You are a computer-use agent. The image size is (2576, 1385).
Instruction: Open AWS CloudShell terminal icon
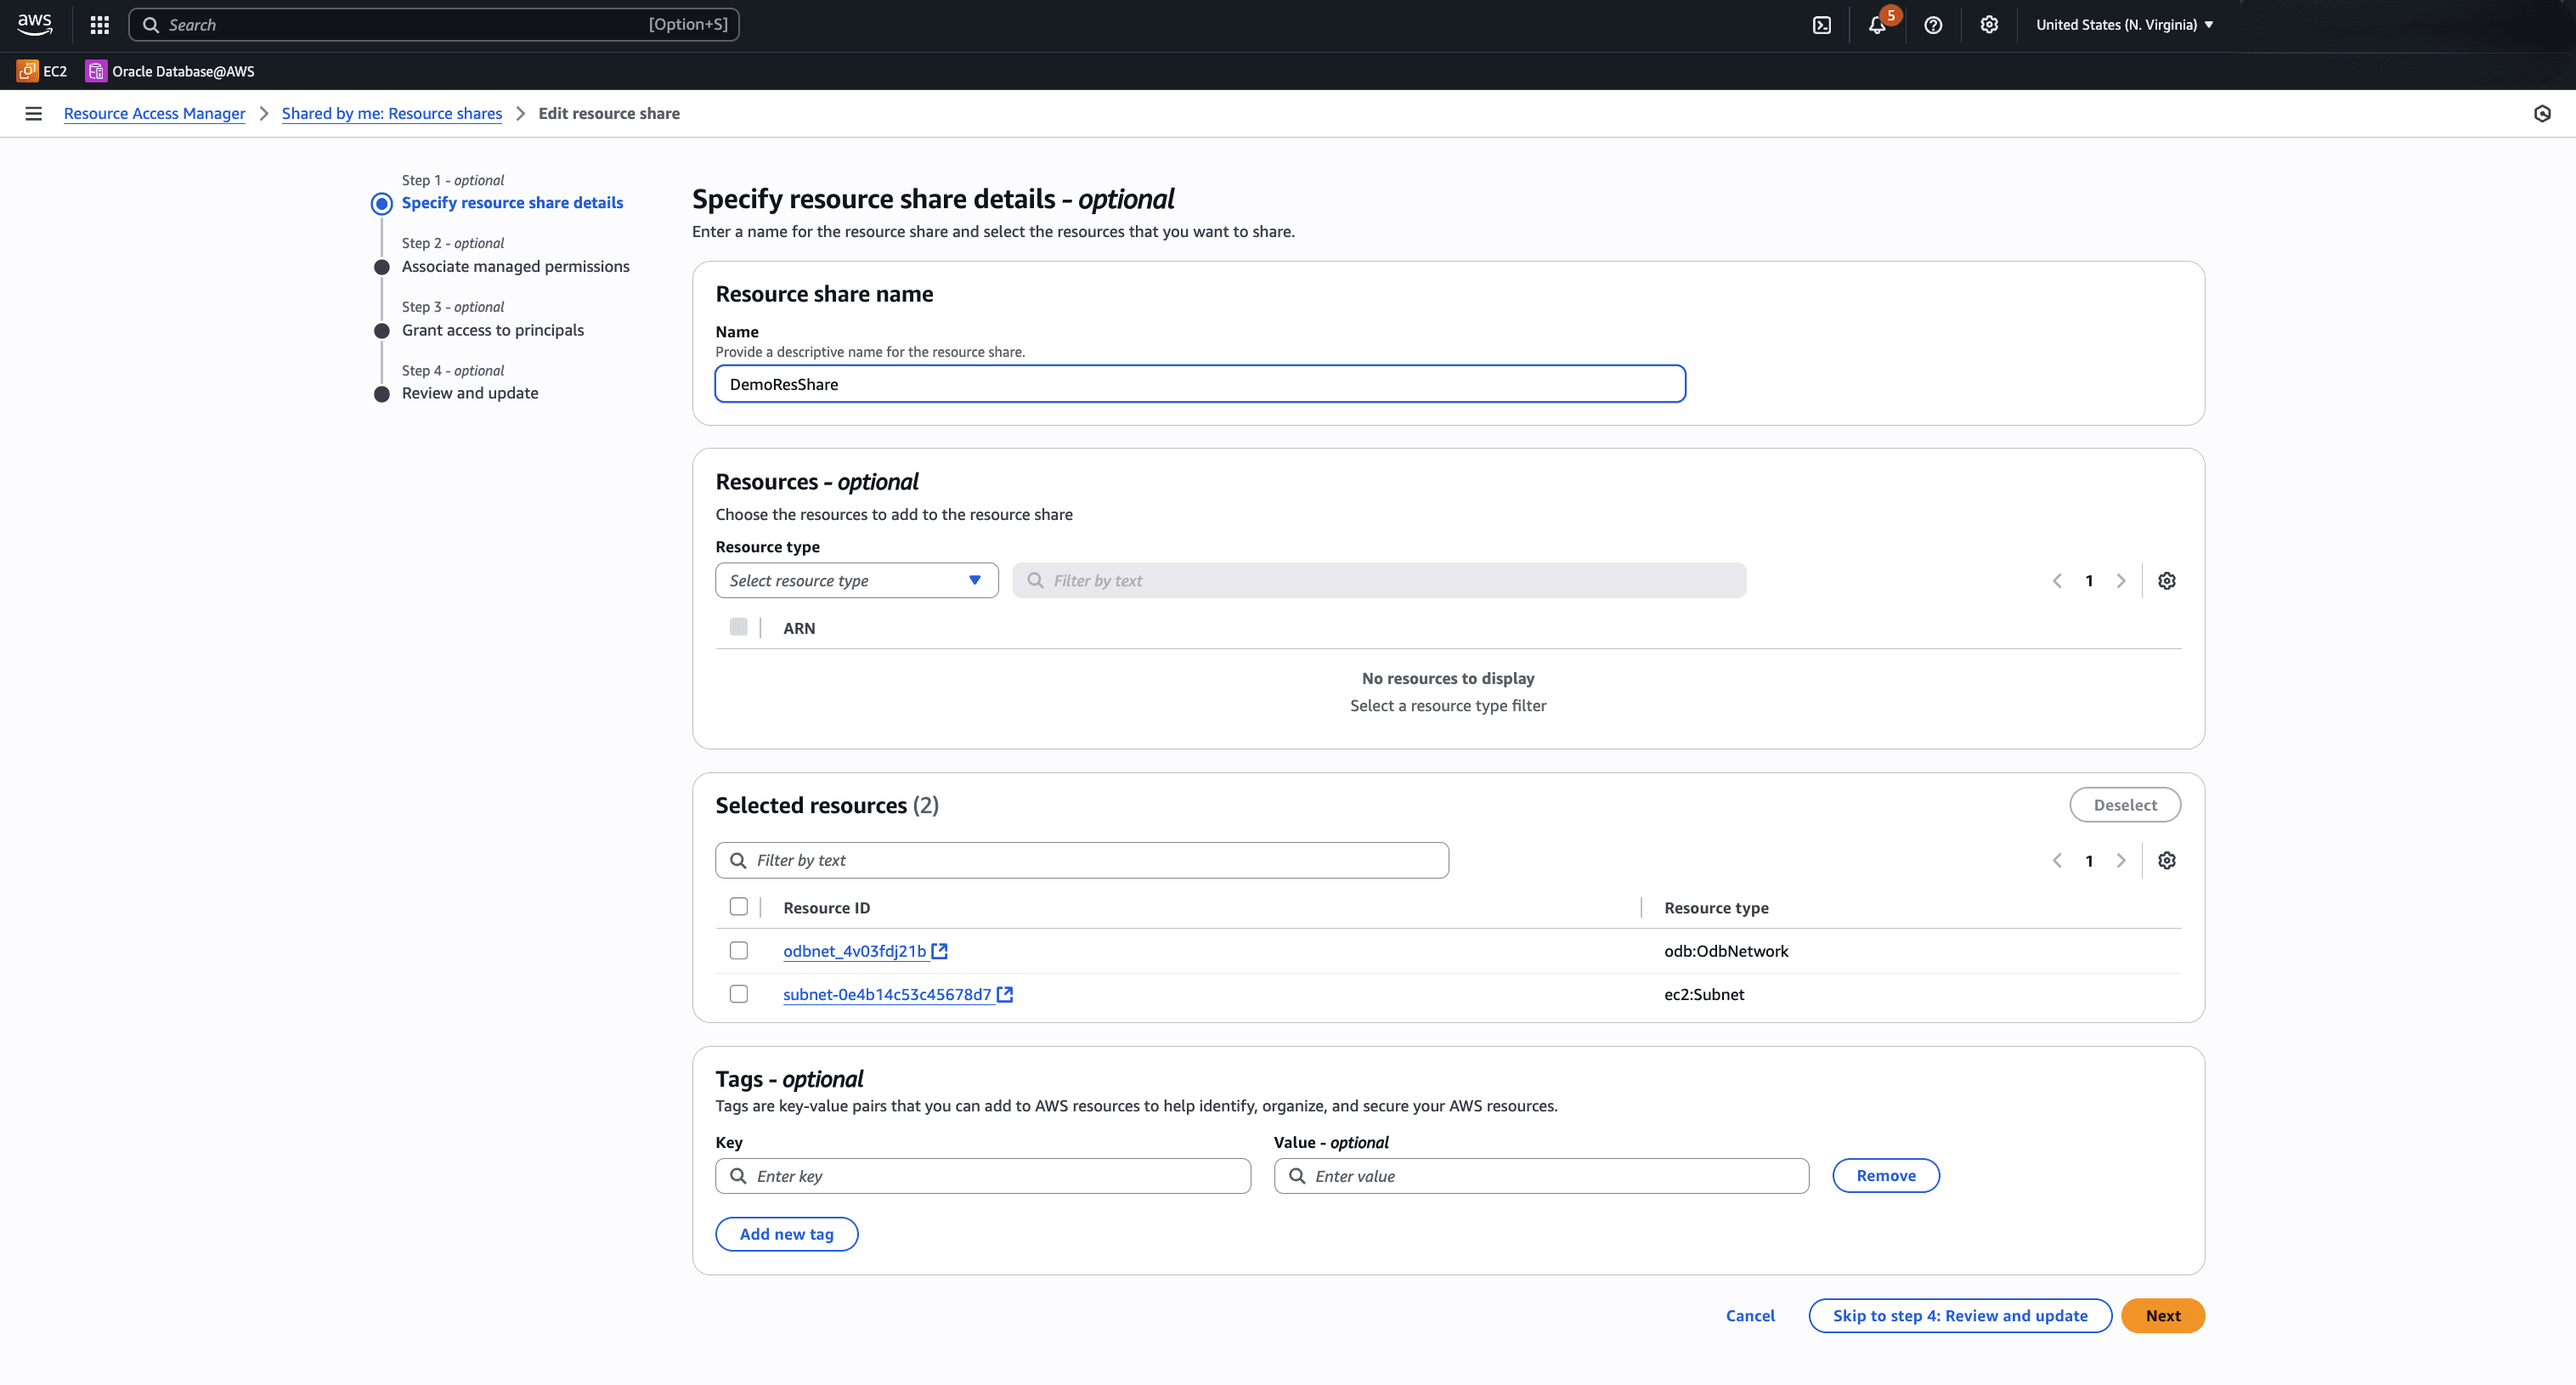pyautogui.click(x=1822, y=25)
